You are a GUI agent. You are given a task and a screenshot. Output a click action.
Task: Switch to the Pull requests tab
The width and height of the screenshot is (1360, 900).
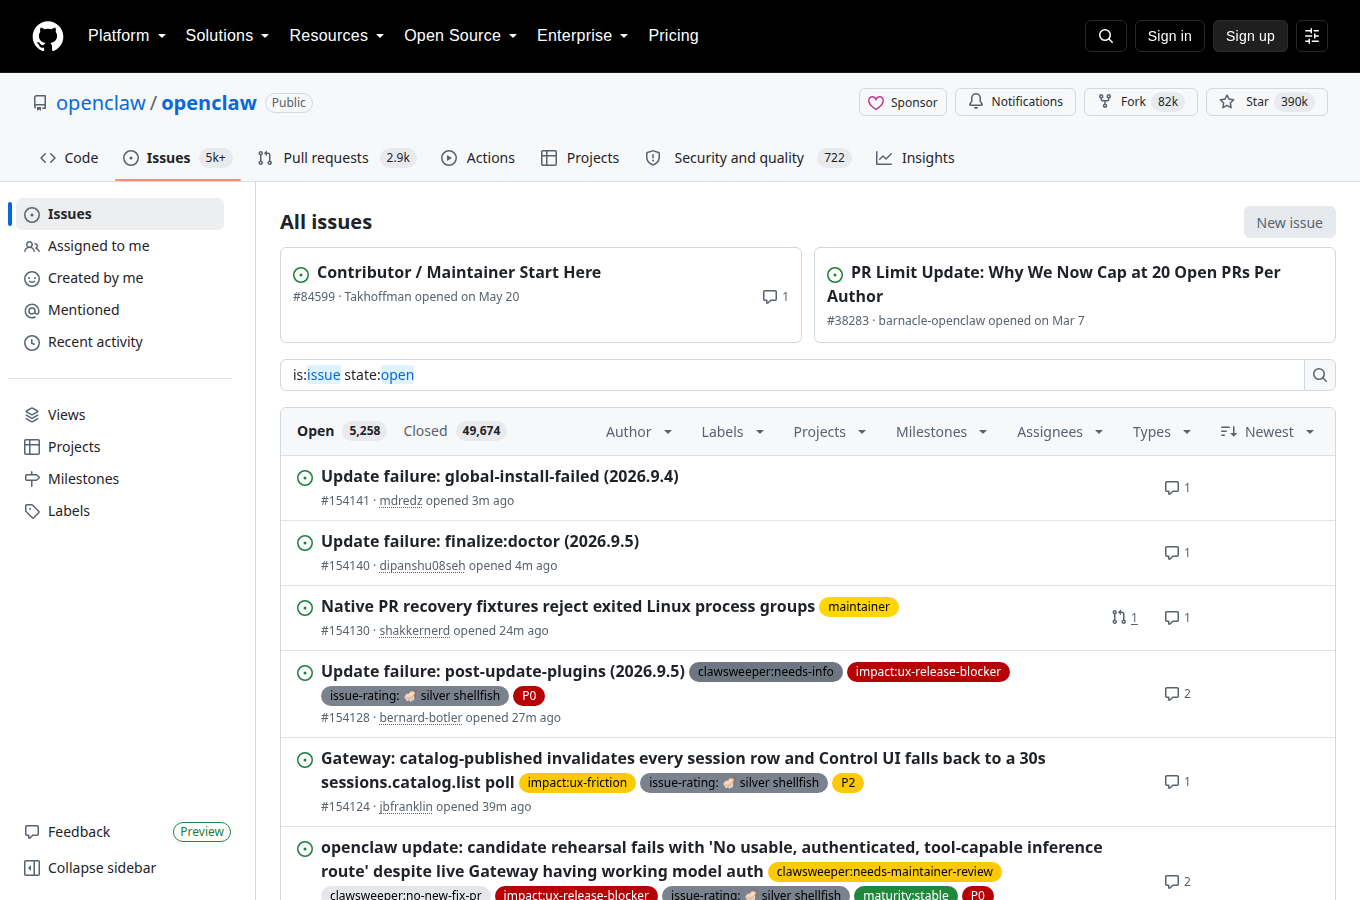(x=335, y=158)
